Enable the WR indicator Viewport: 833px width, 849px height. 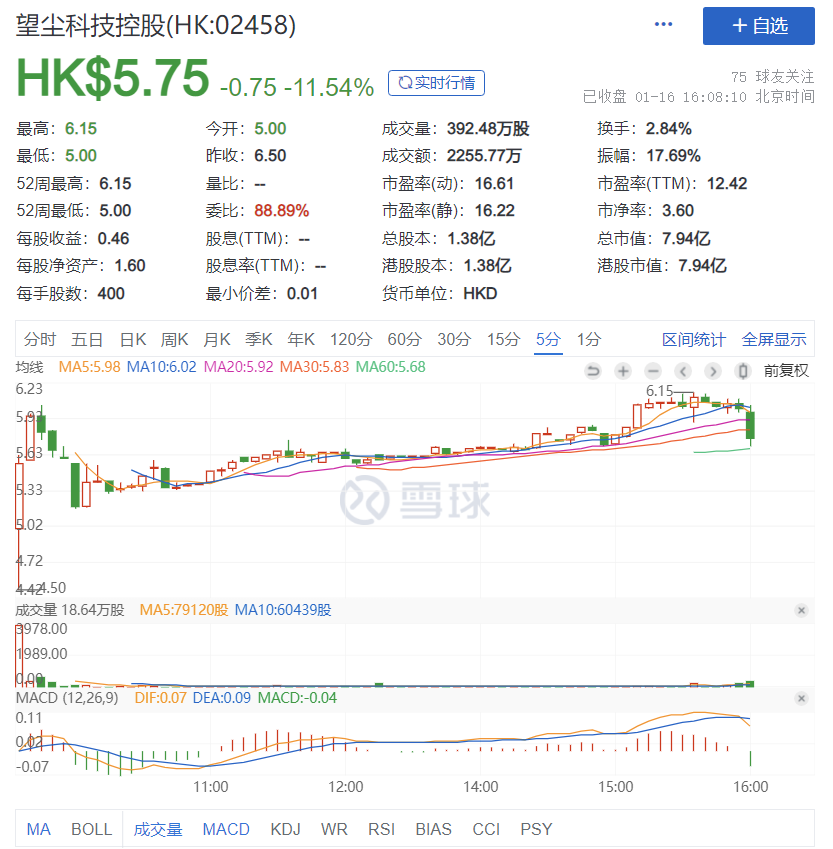tap(334, 829)
